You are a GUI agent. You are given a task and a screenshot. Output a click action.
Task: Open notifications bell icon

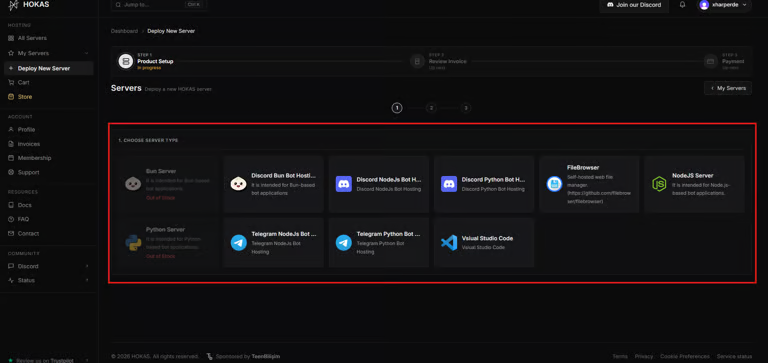click(x=682, y=5)
